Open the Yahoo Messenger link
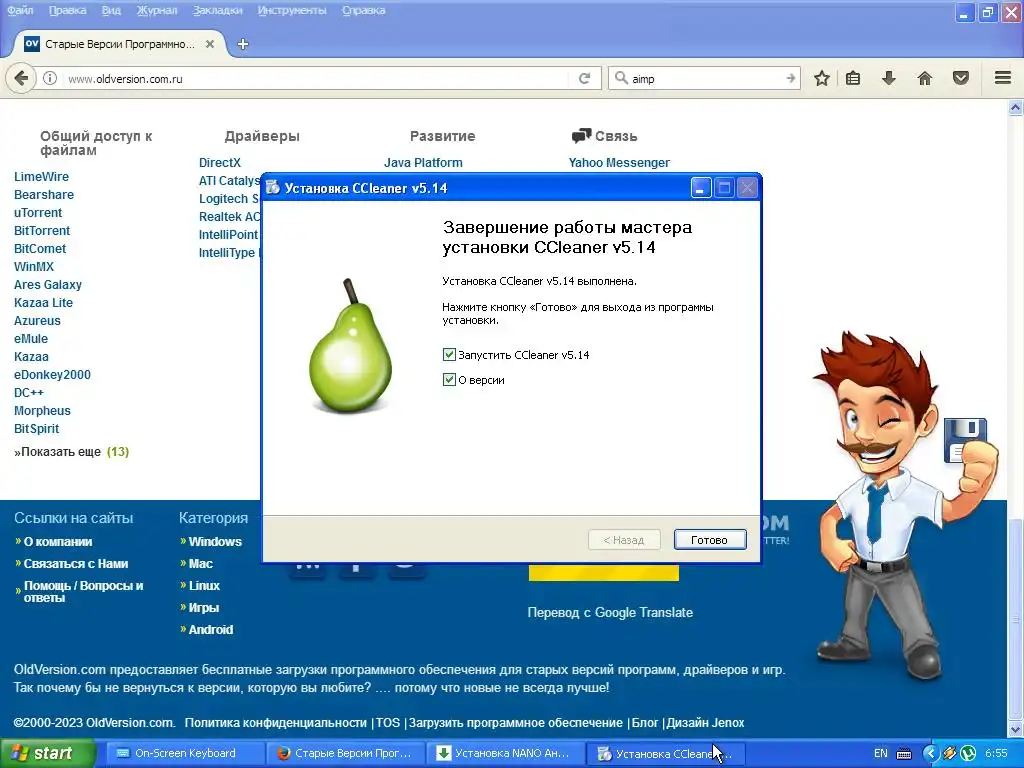 (619, 163)
